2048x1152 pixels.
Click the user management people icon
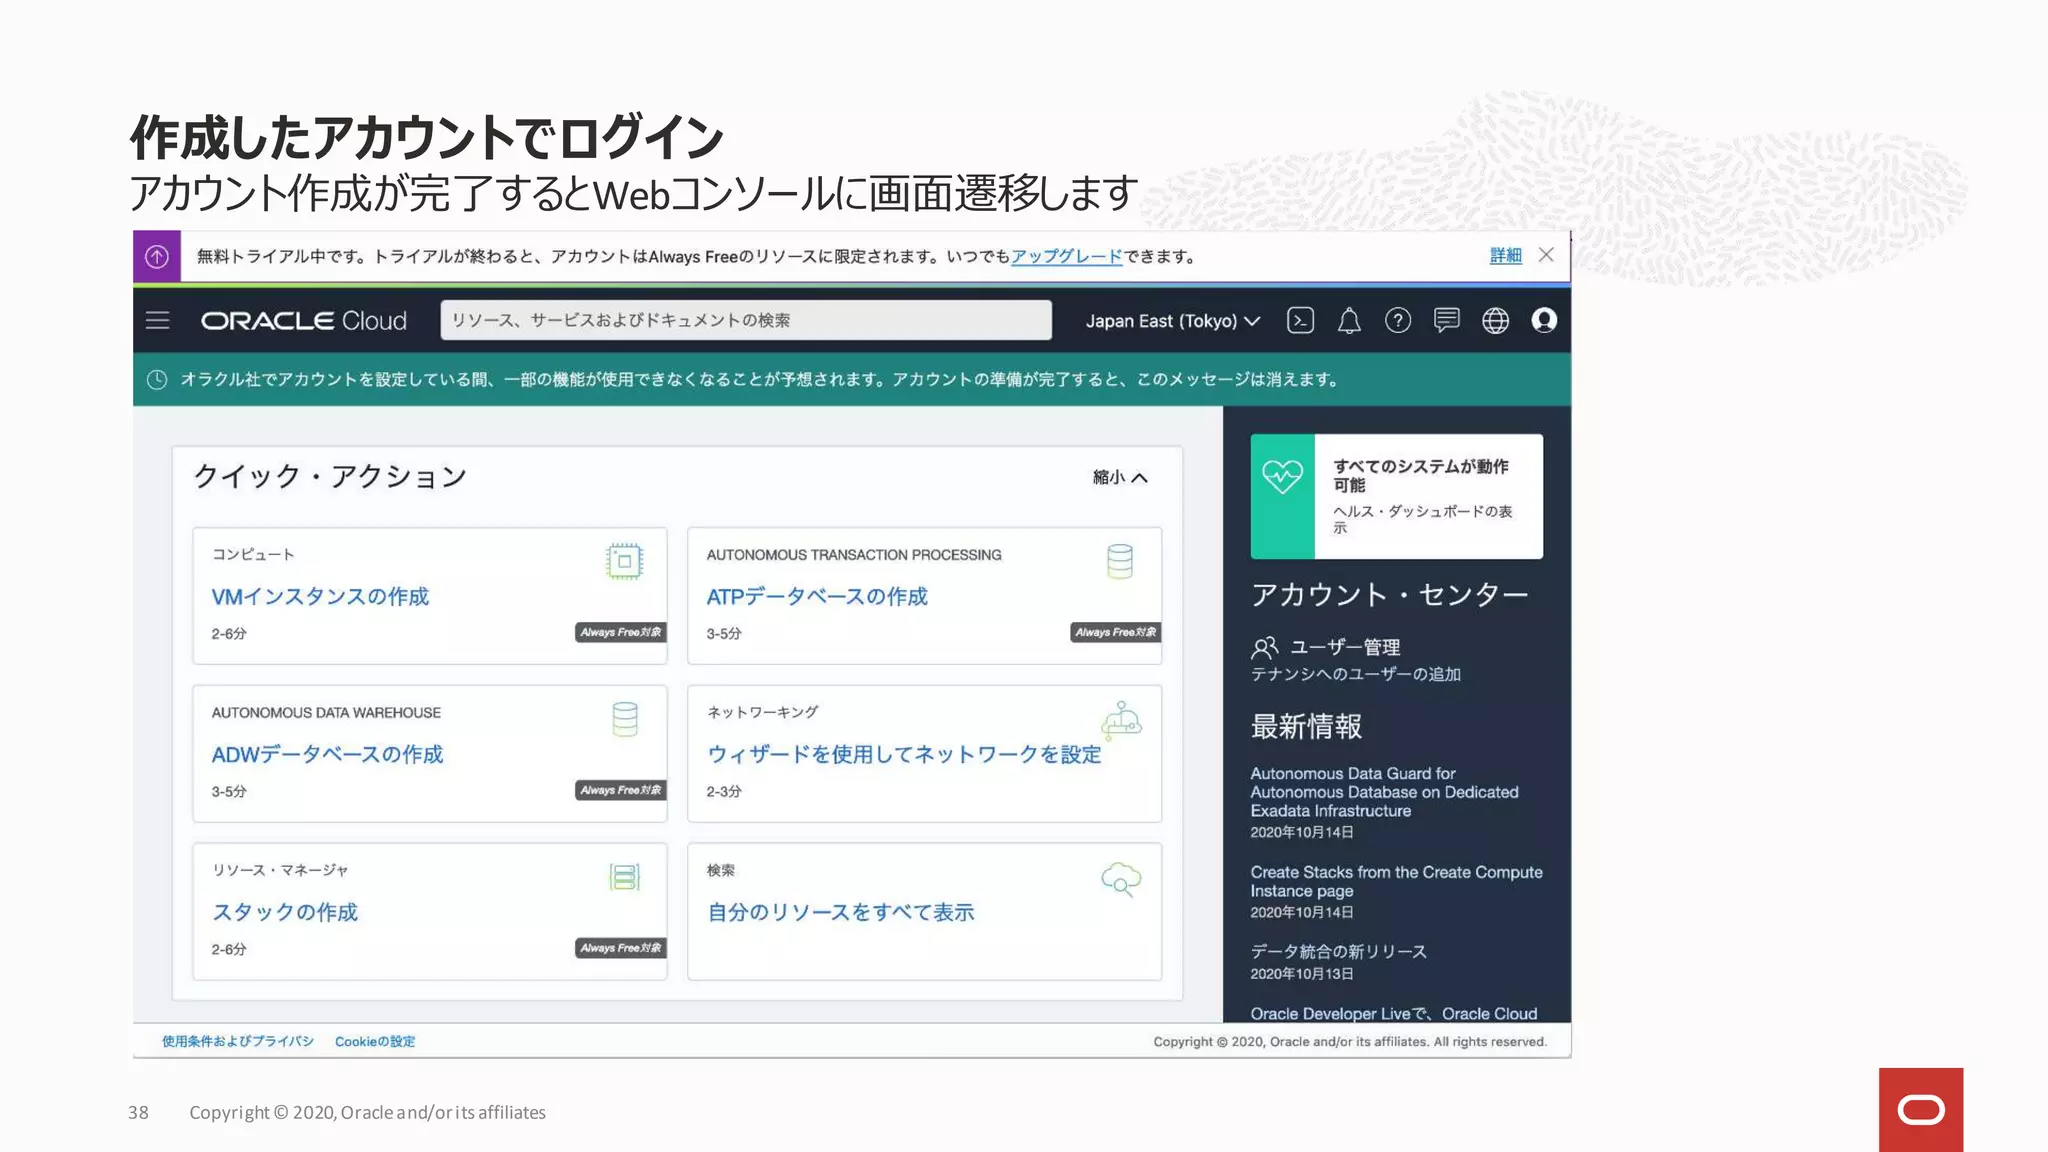1265,647
